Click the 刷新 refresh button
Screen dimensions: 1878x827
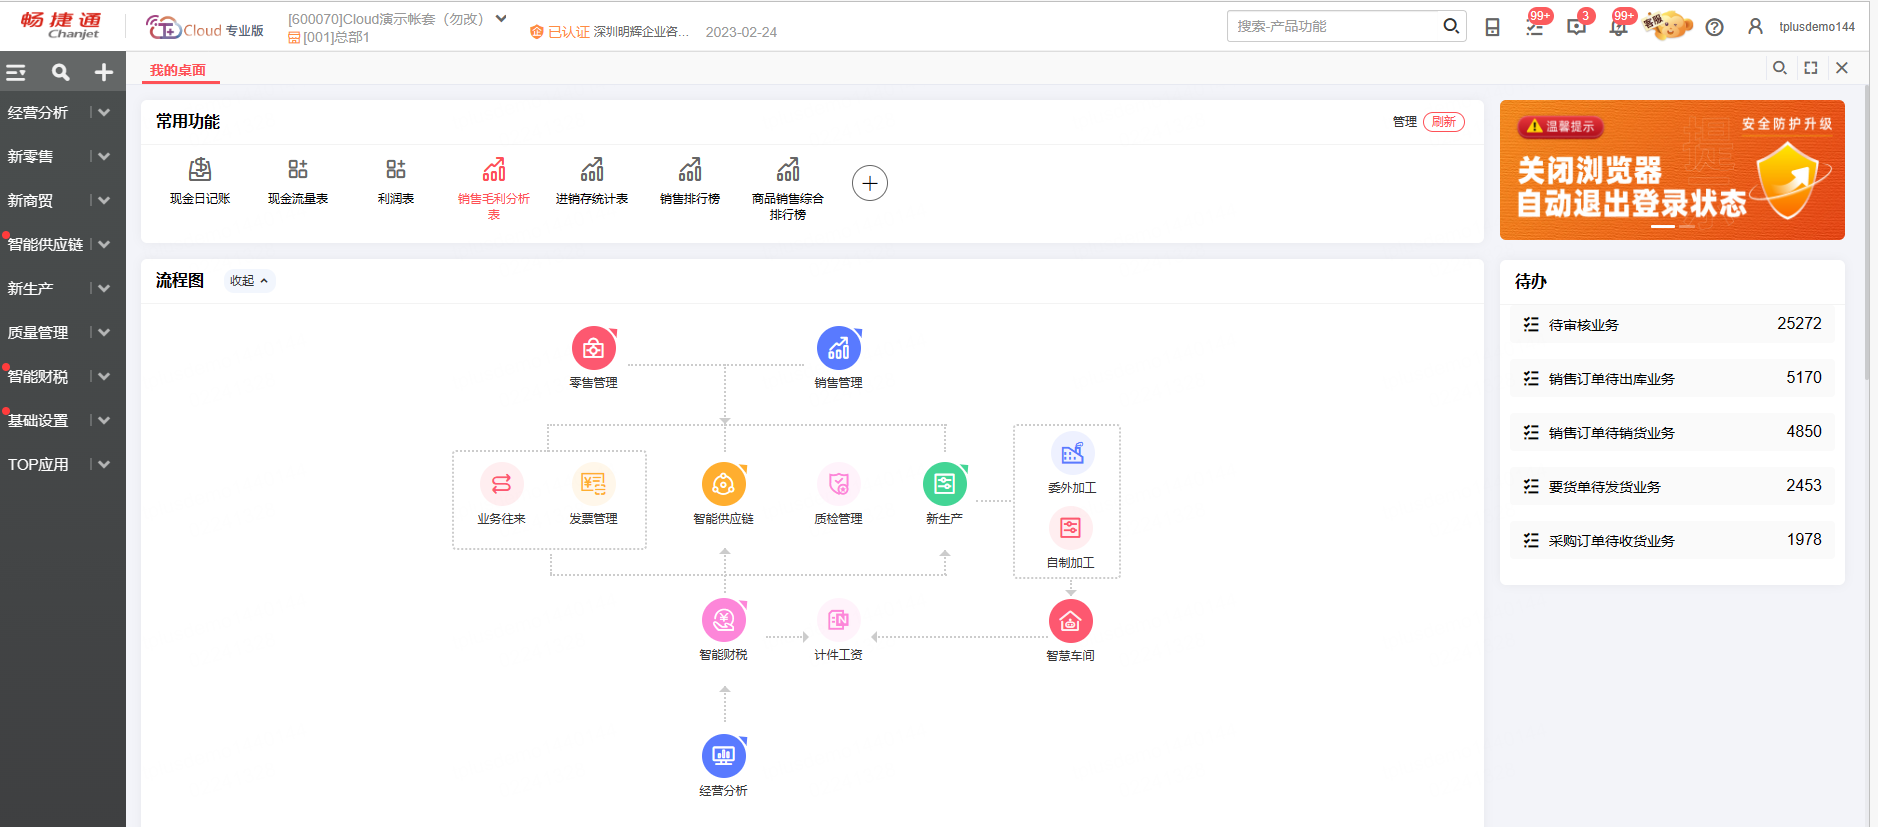click(1443, 122)
